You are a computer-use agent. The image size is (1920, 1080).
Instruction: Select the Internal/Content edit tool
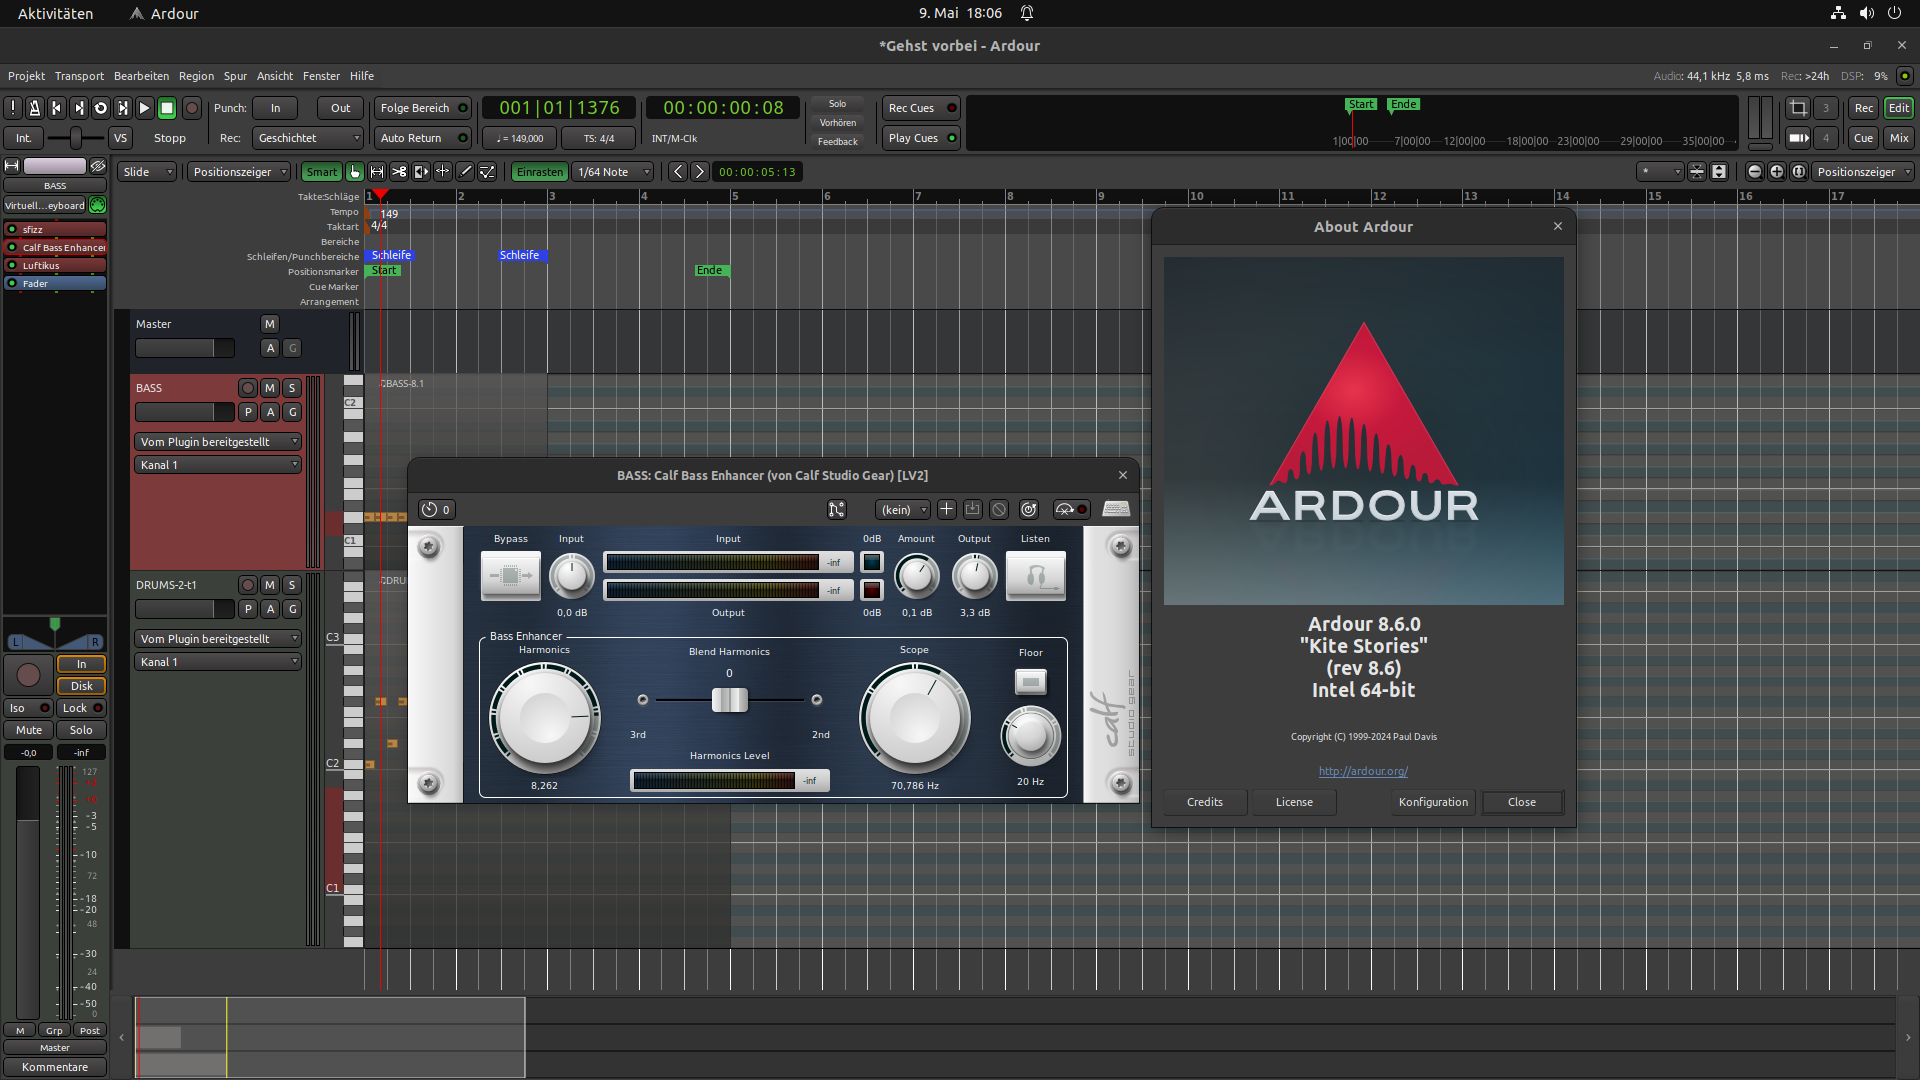487,172
